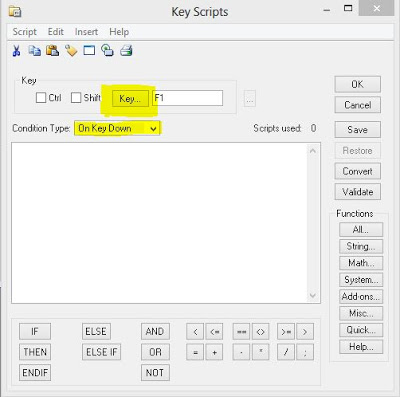Open the Math... functions list
This screenshot has width=400, height=397.
(361, 263)
